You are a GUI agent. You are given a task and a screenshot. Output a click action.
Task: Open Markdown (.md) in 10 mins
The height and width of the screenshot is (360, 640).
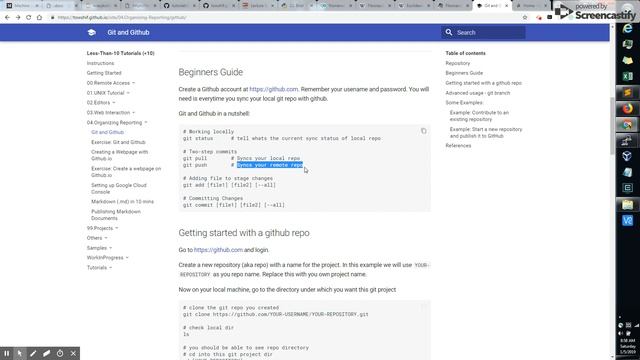[122, 202]
